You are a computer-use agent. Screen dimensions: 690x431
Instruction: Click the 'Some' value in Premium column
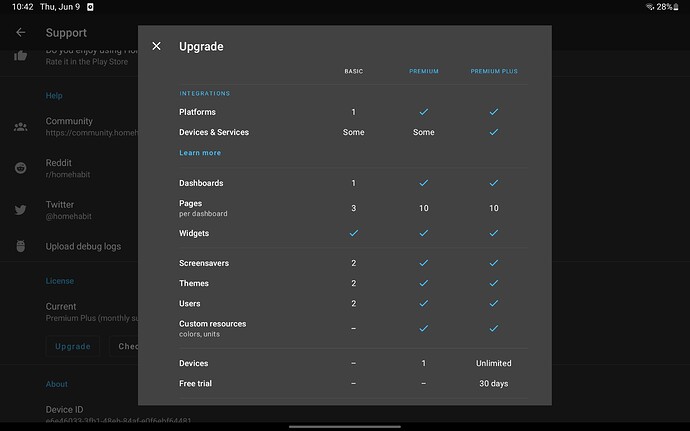coord(424,132)
